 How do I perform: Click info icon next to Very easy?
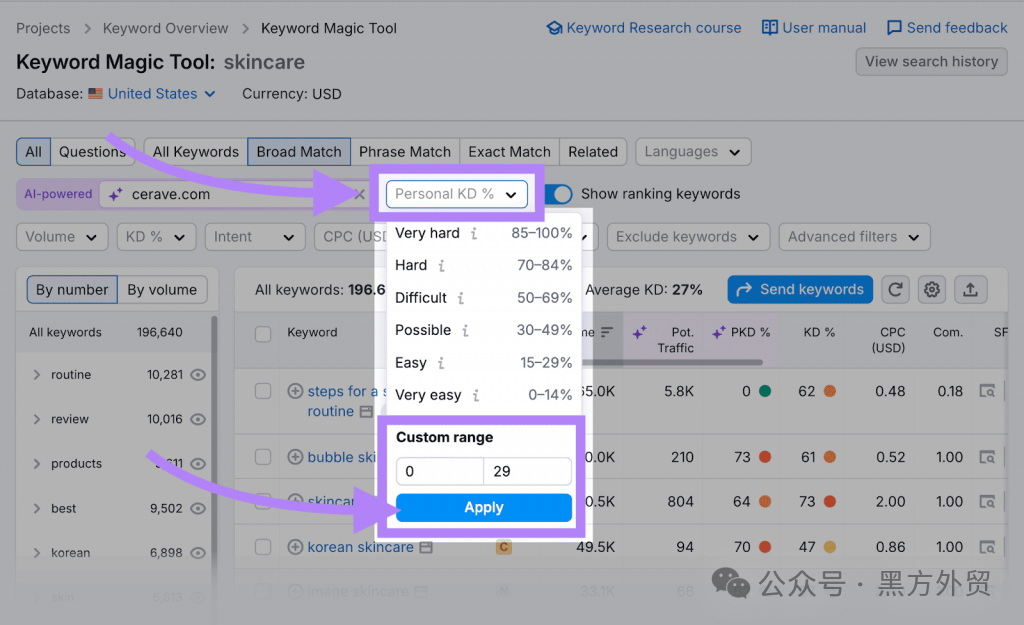click(x=475, y=396)
